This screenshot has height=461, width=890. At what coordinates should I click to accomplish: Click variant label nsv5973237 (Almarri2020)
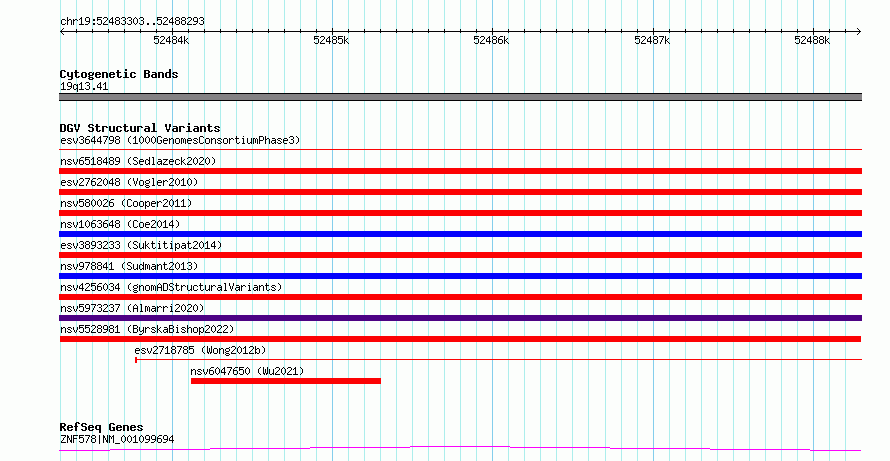click(x=132, y=308)
